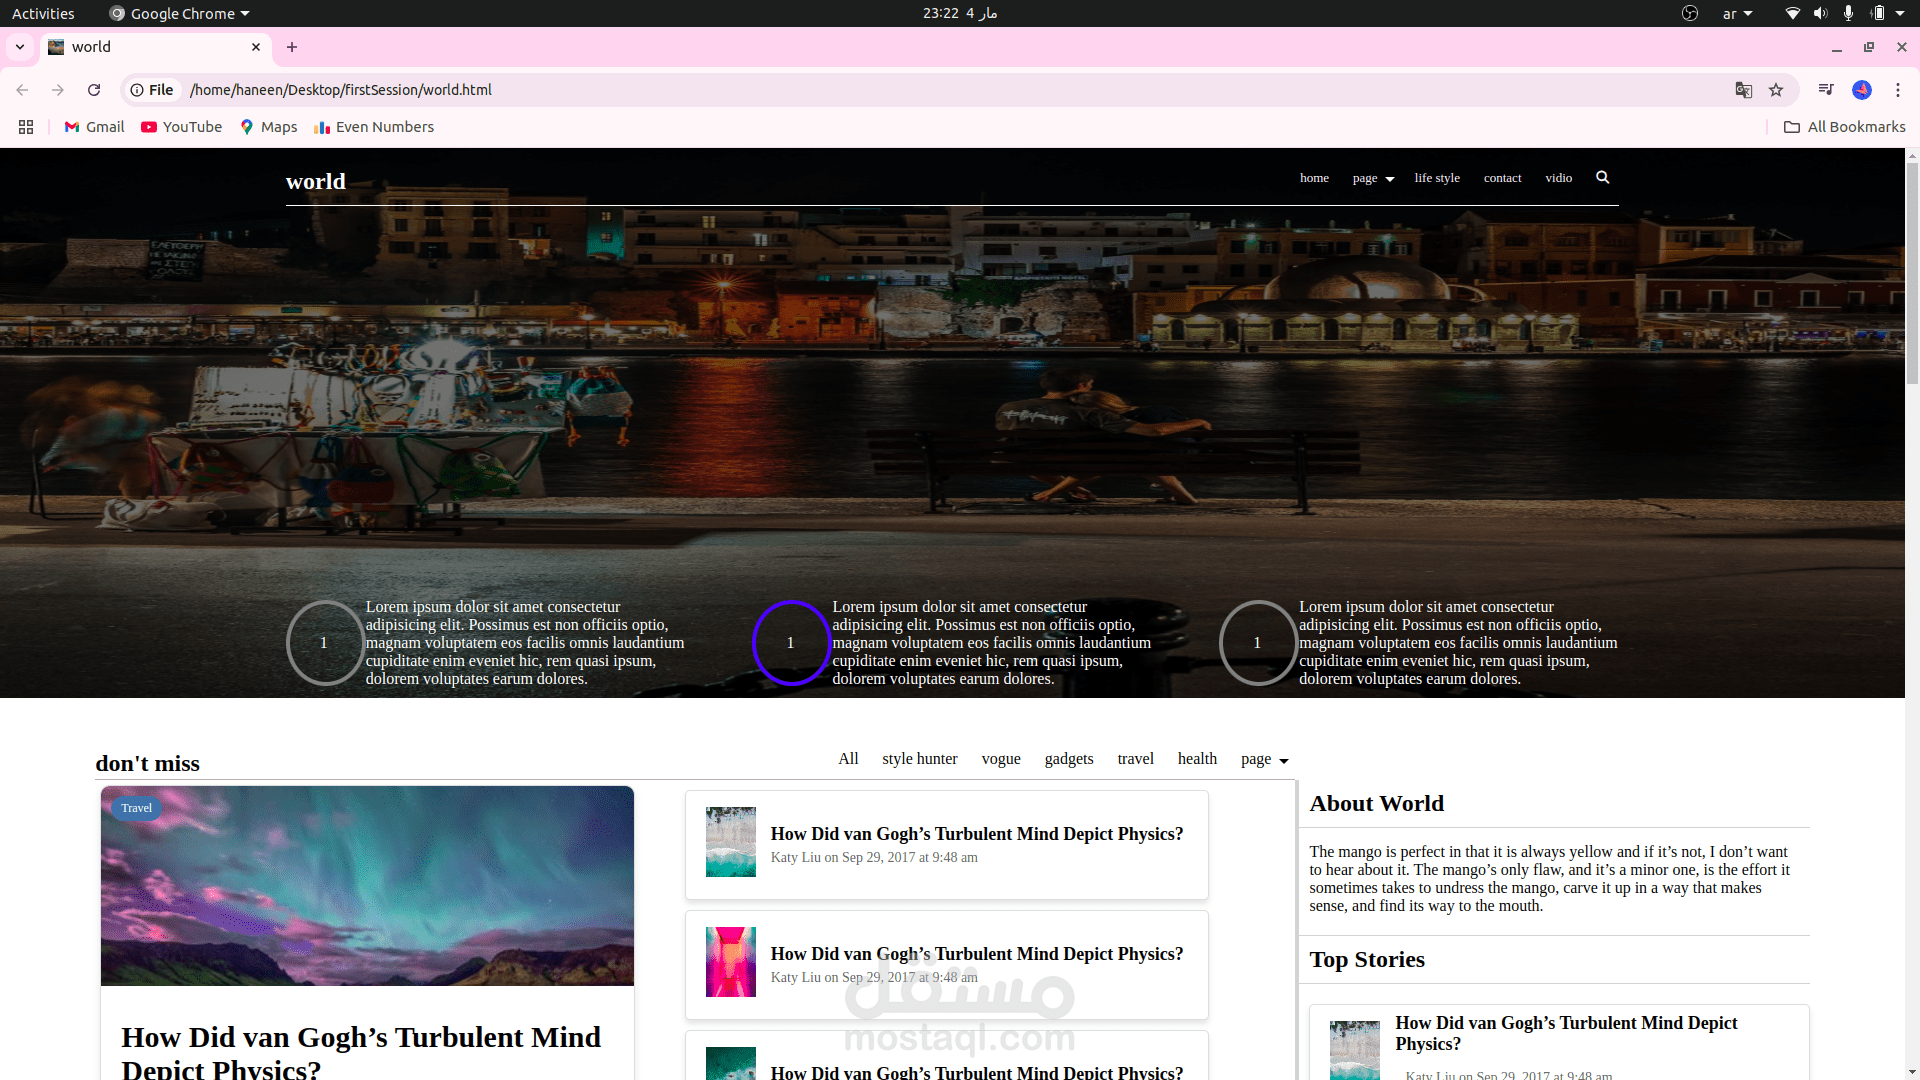Click the Travel badge on aurora image
This screenshot has height=1080, width=1920.
[x=136, y=808]
